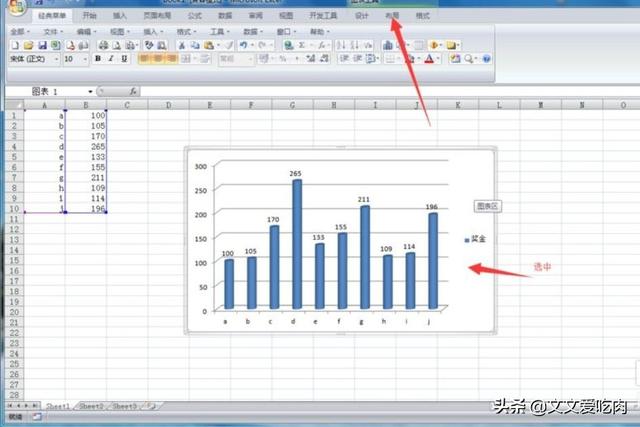The height and width of the screenshot is (427, 640).
Task: Select the 奖金 legend entry in chart
Action: tap(475, 239)
